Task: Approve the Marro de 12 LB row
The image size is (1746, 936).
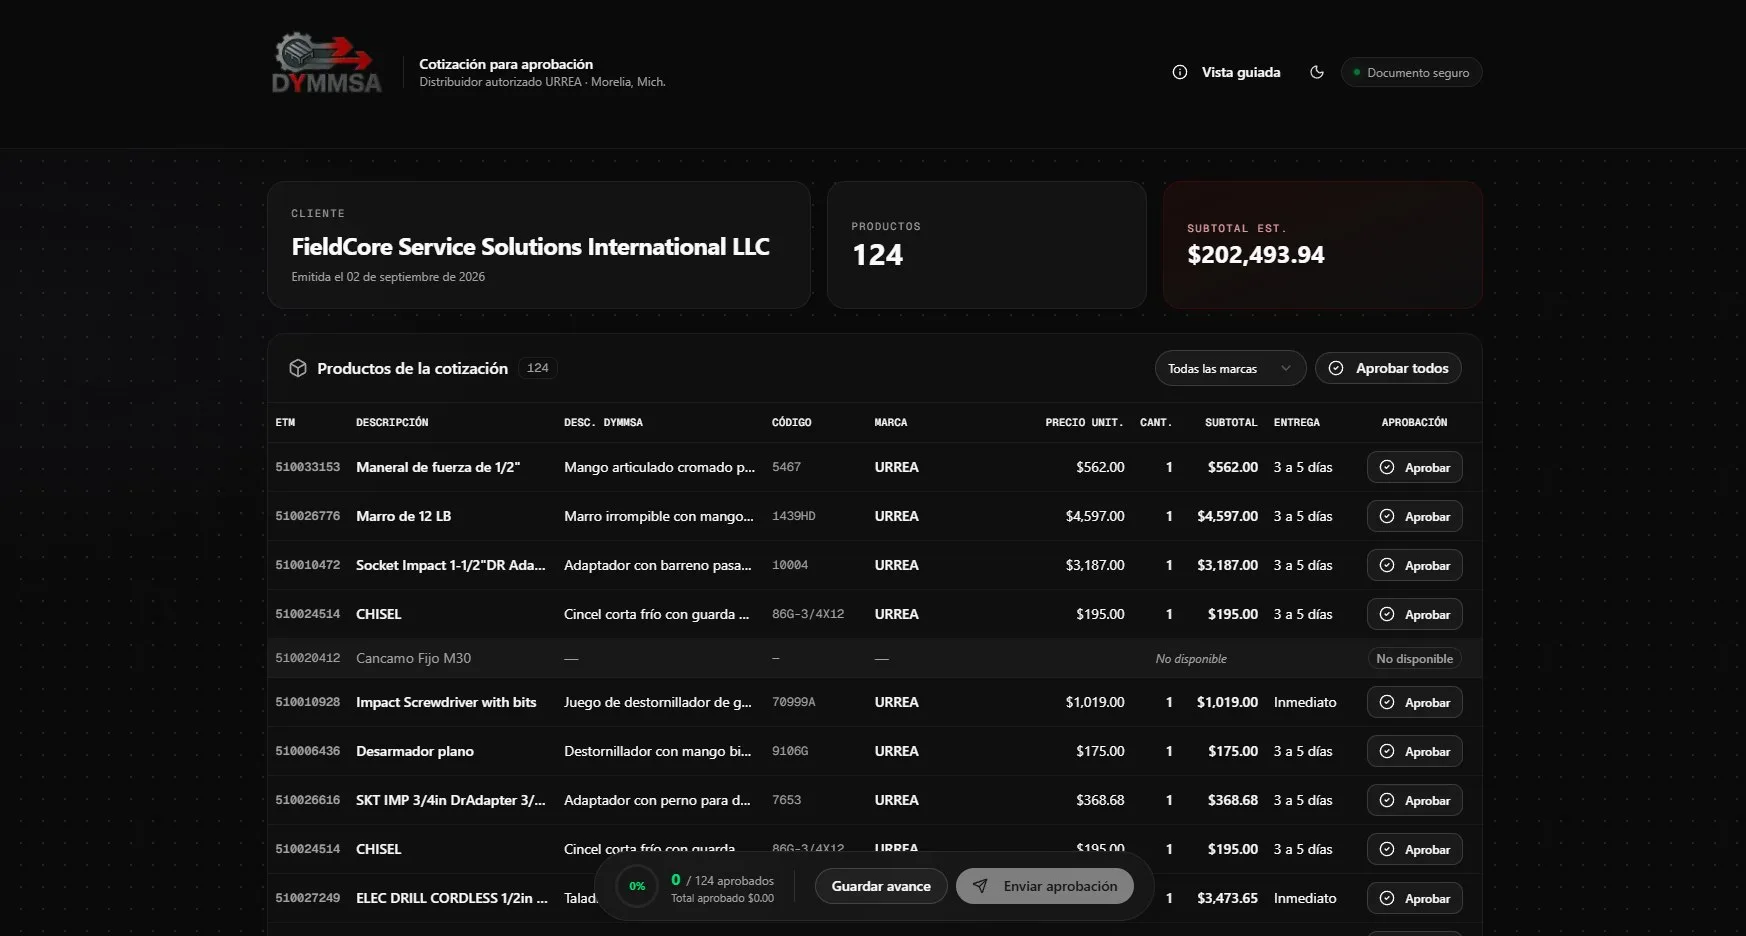Action: point(1414,516)
